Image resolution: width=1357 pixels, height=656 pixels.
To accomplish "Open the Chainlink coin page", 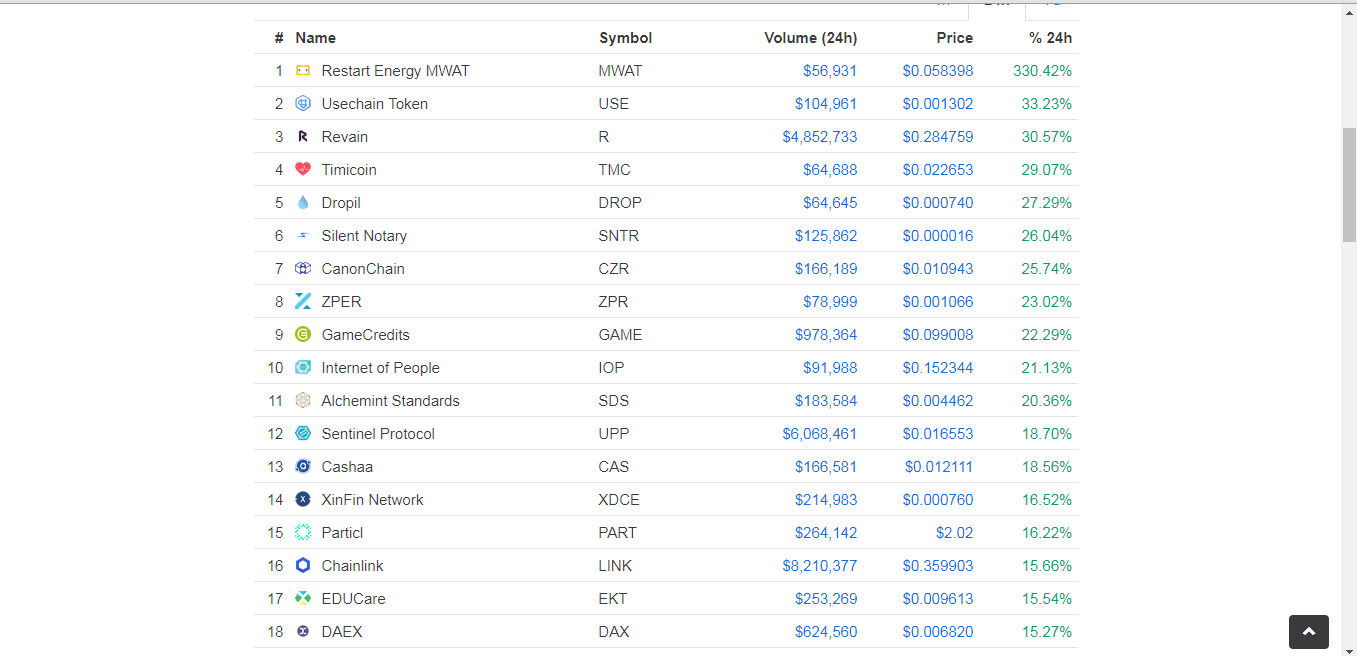I will click(x=352, y=566).
